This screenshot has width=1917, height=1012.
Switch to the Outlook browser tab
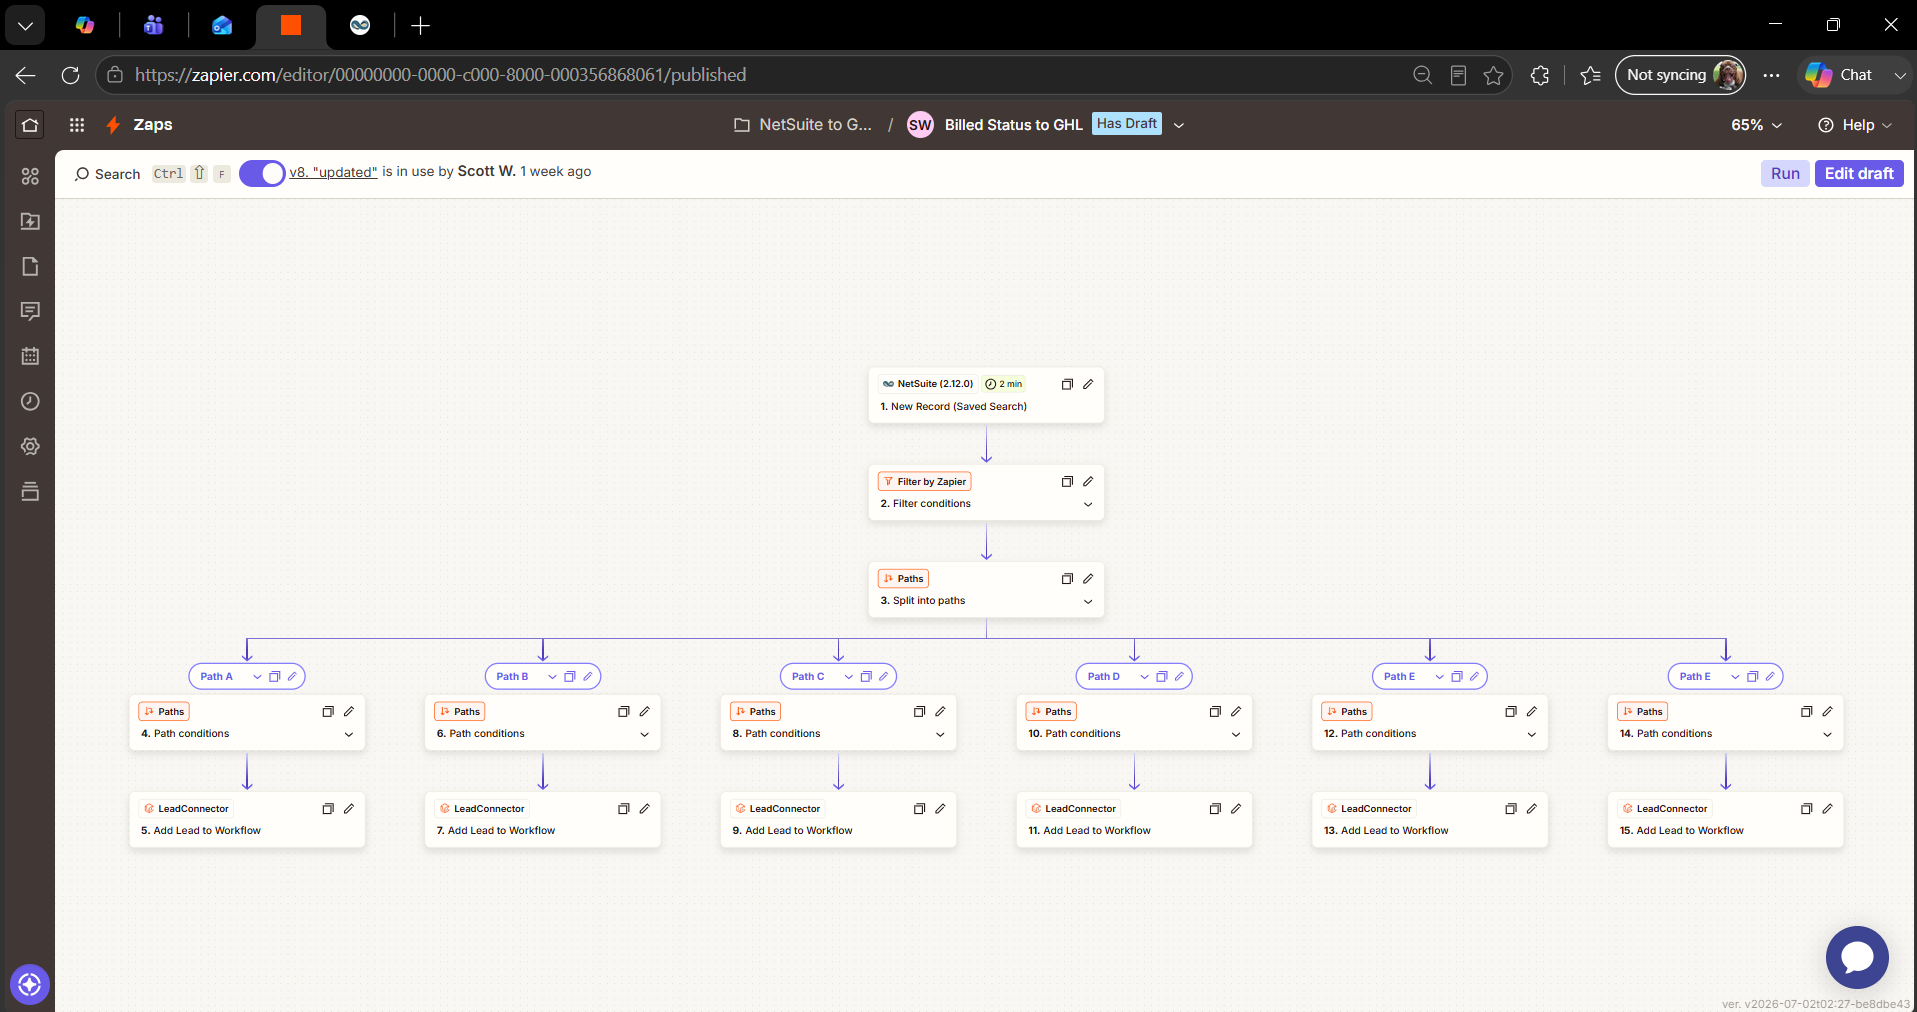[x=222, y=26]
